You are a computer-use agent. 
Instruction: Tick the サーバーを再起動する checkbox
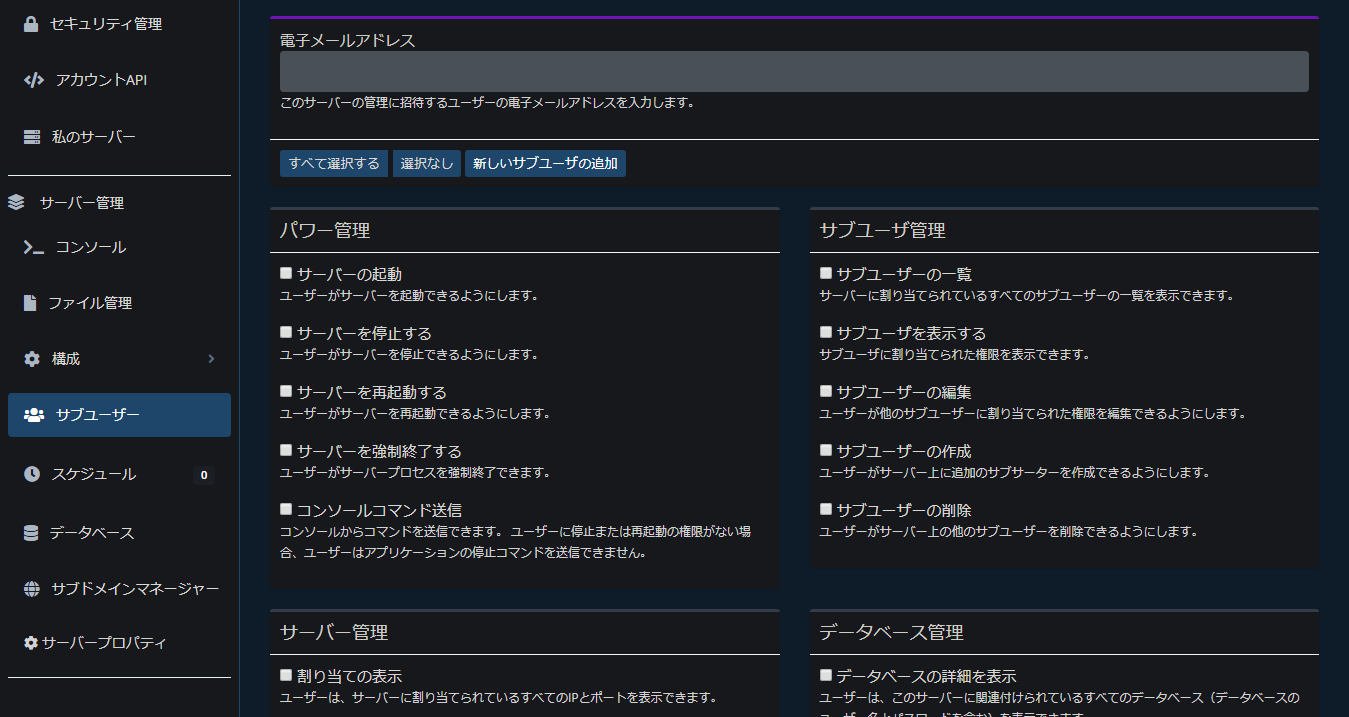point(286,391)
